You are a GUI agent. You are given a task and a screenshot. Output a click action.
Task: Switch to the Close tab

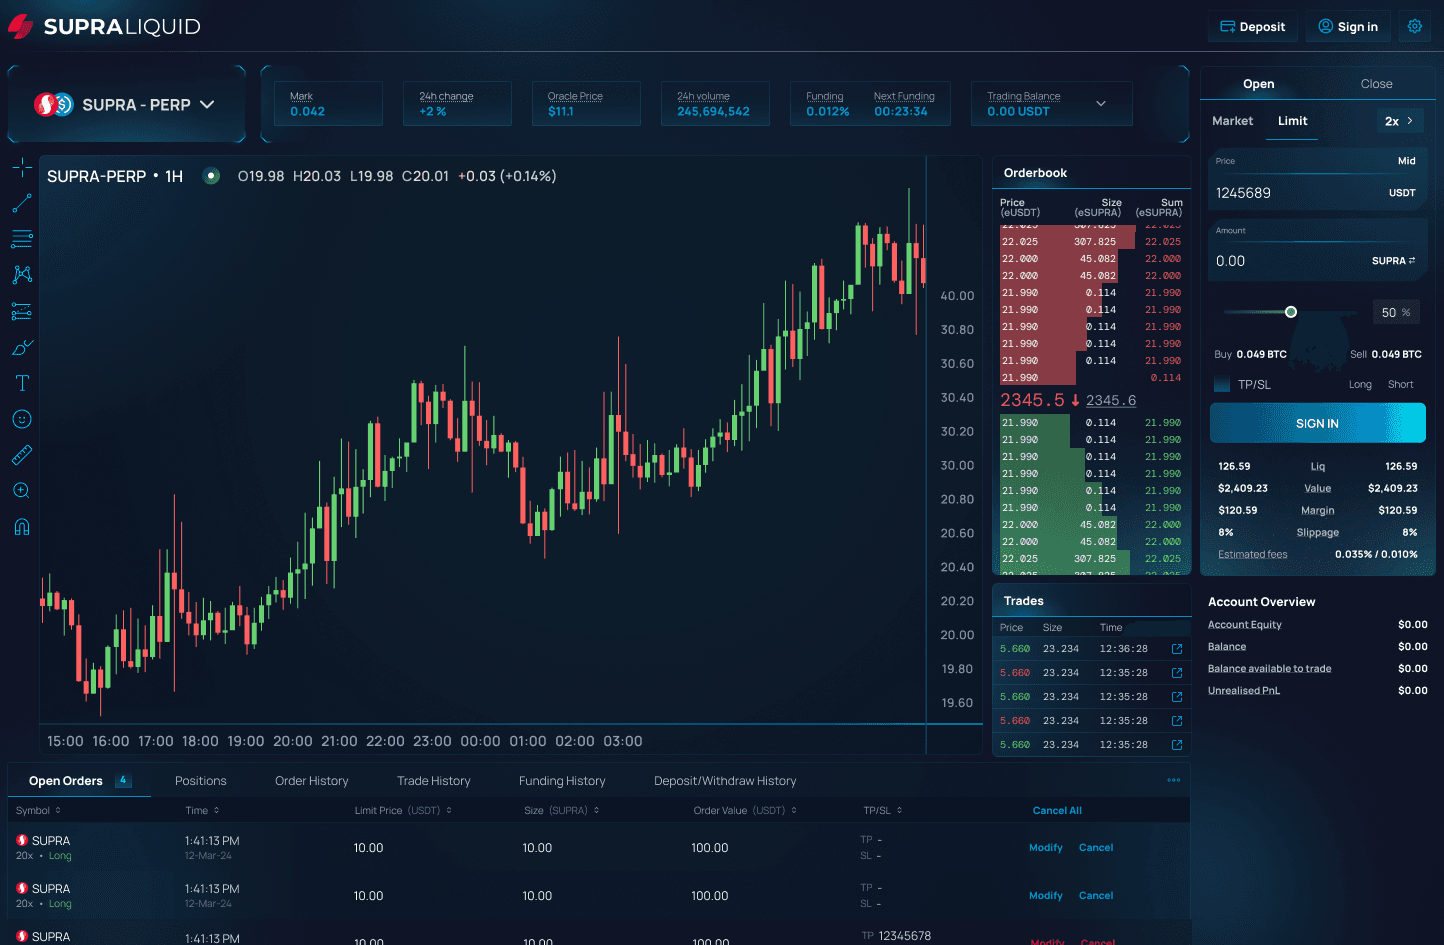click(x=1376, y=84)
